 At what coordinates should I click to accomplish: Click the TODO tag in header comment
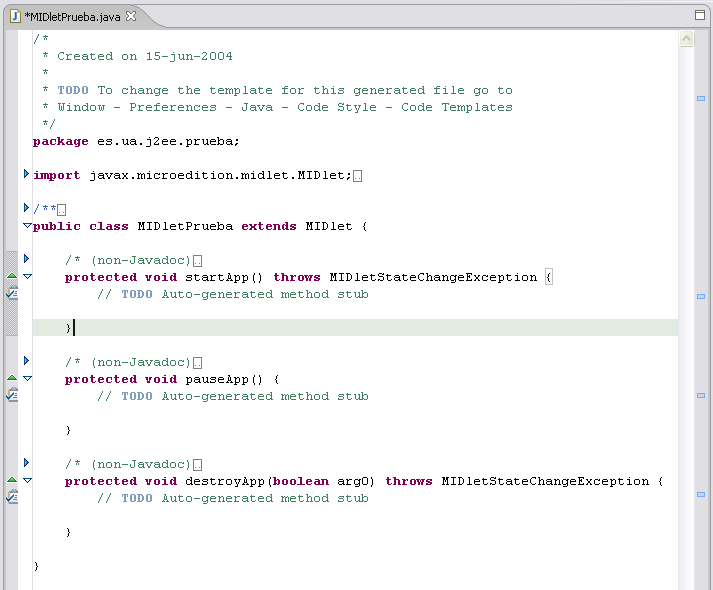tap(73, 90)
